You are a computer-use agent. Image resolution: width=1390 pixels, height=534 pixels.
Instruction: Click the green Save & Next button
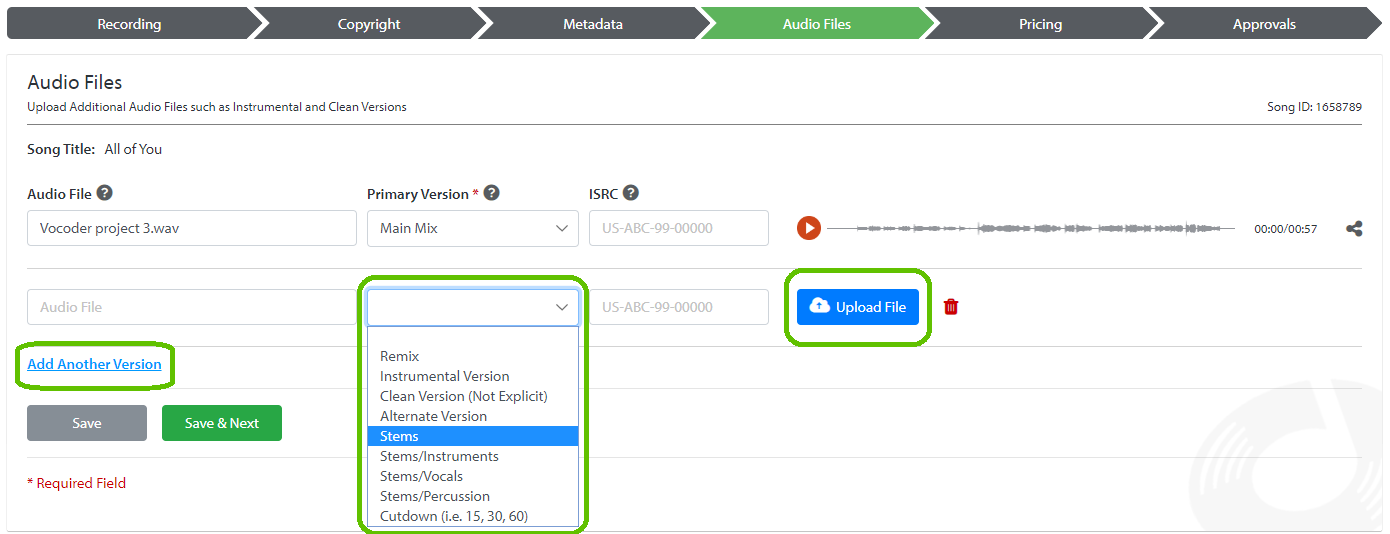(222, 423)
